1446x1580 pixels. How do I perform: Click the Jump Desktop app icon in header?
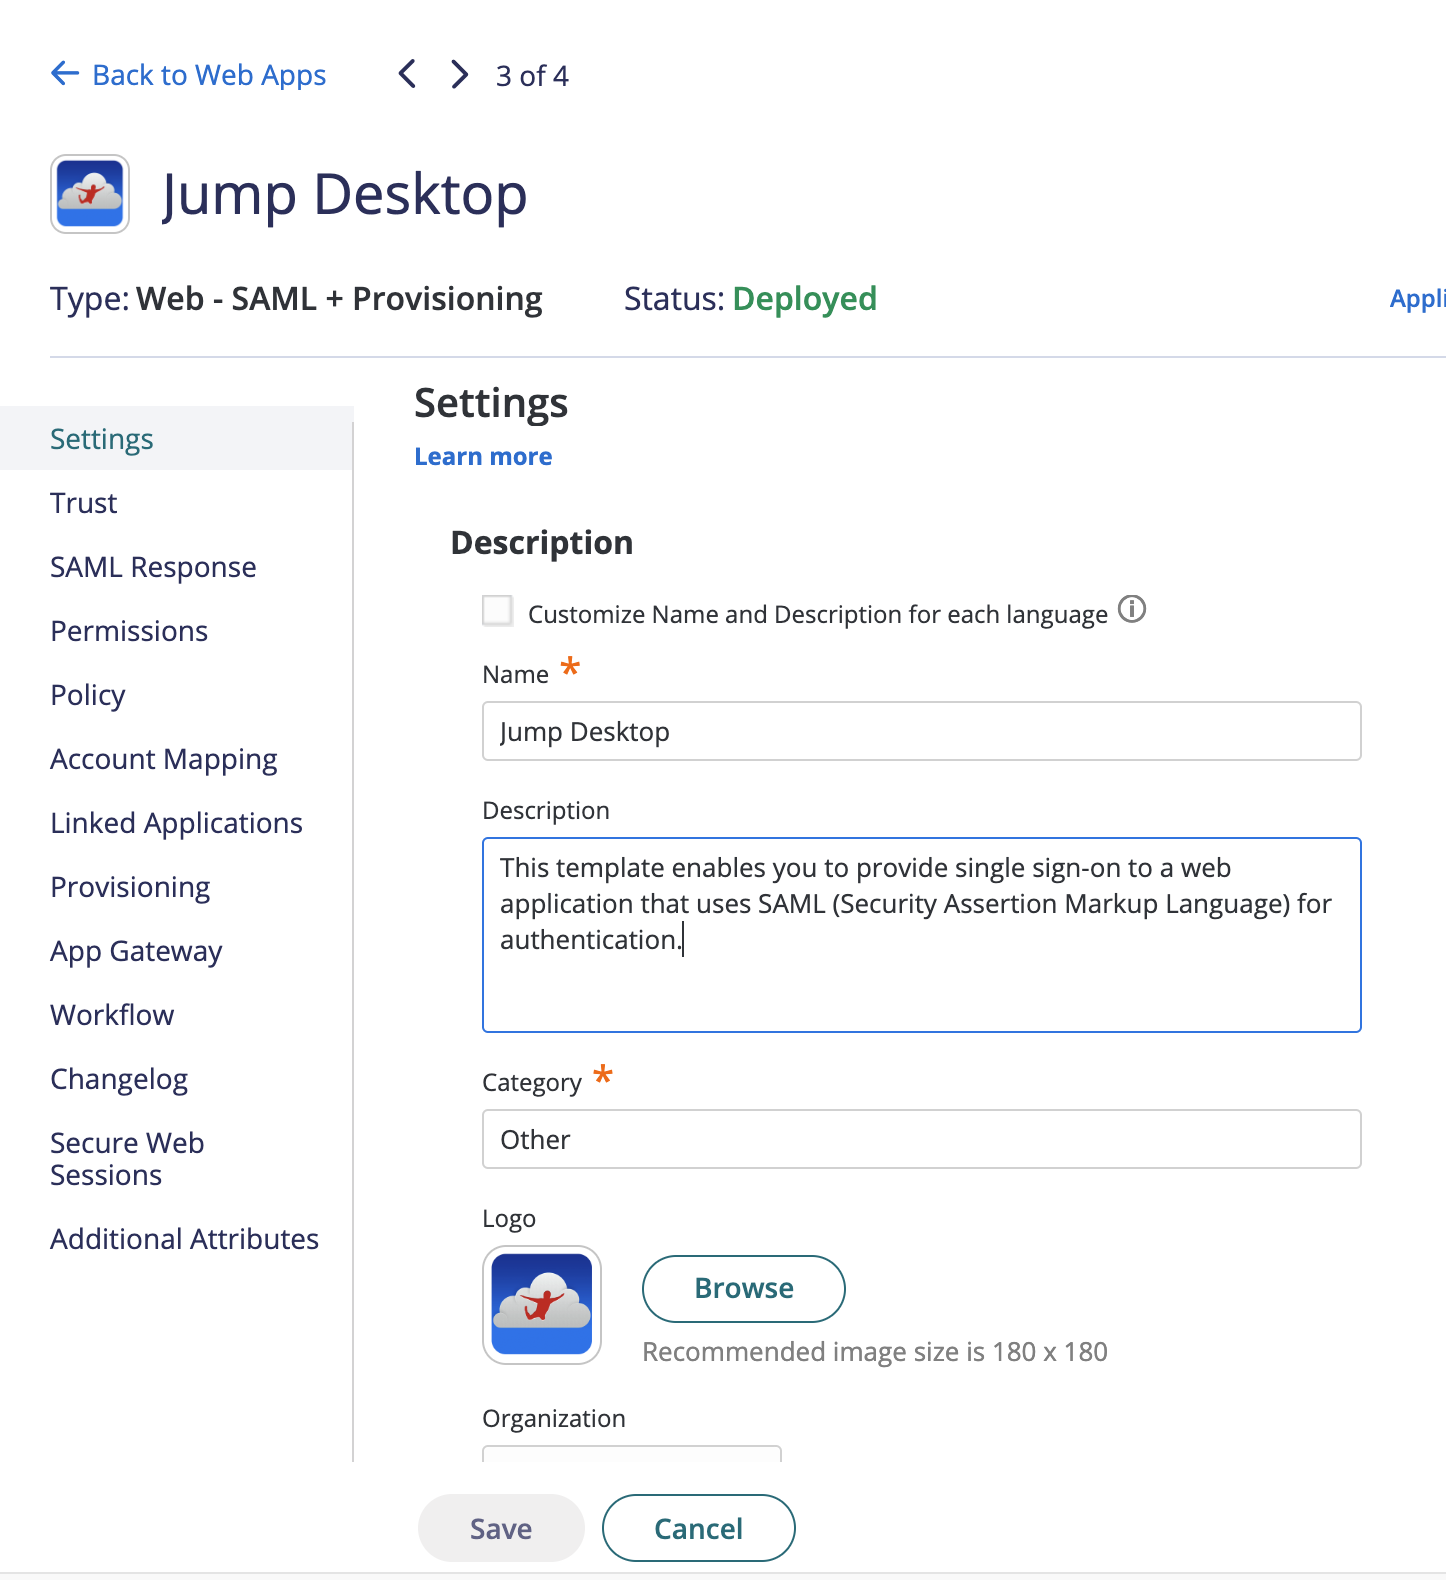90,194
